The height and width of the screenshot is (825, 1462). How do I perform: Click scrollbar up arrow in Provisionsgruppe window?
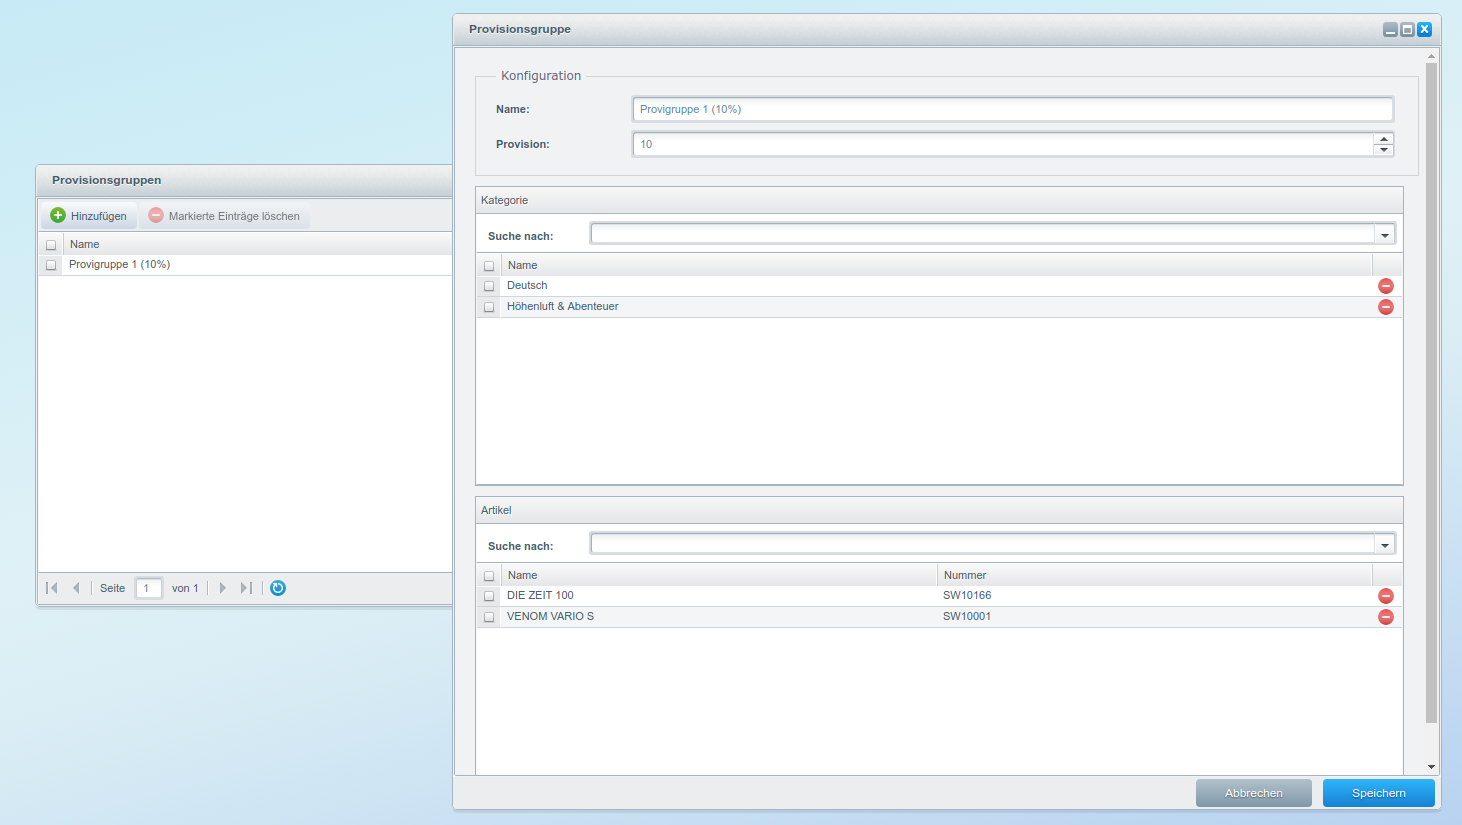click(x=1432, y=56)
